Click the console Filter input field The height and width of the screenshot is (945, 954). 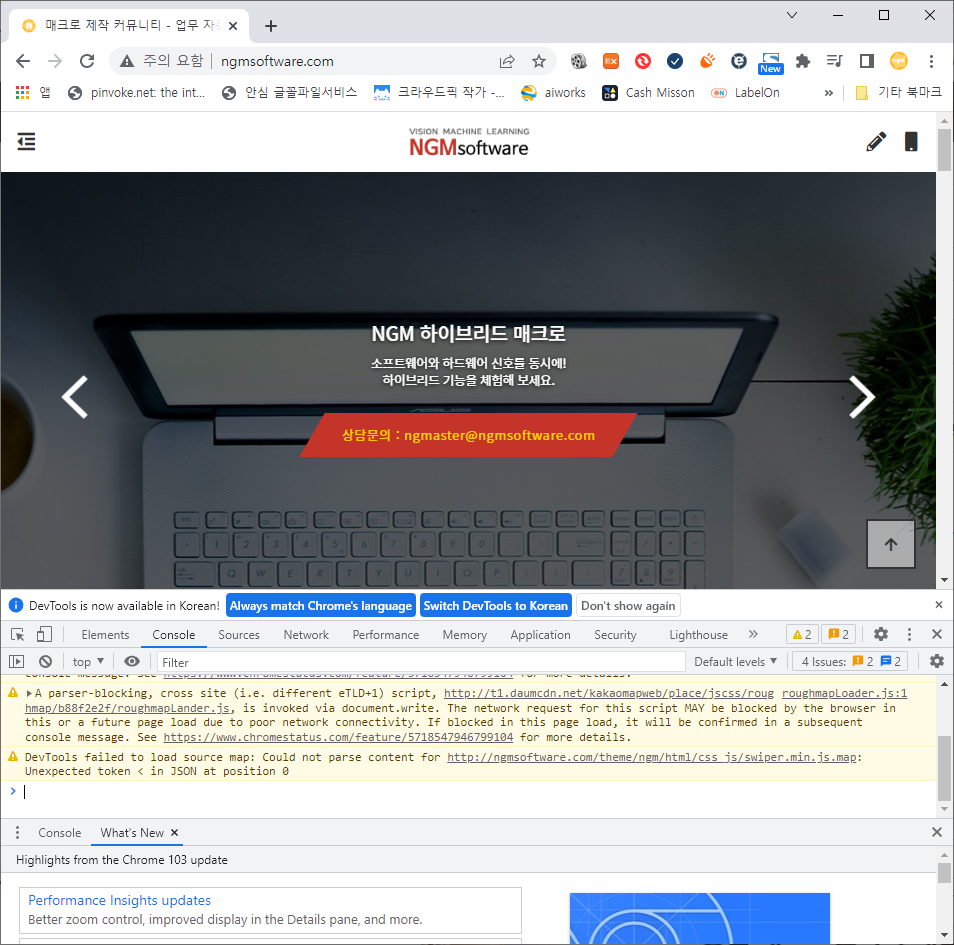[421, 662]
